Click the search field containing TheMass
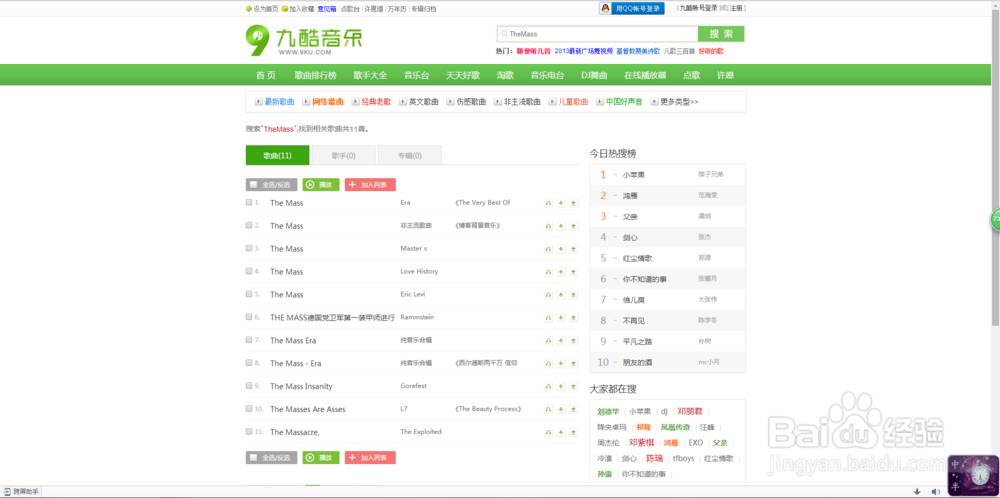This screenshot has height=498, width=1000. click(597, 34)
